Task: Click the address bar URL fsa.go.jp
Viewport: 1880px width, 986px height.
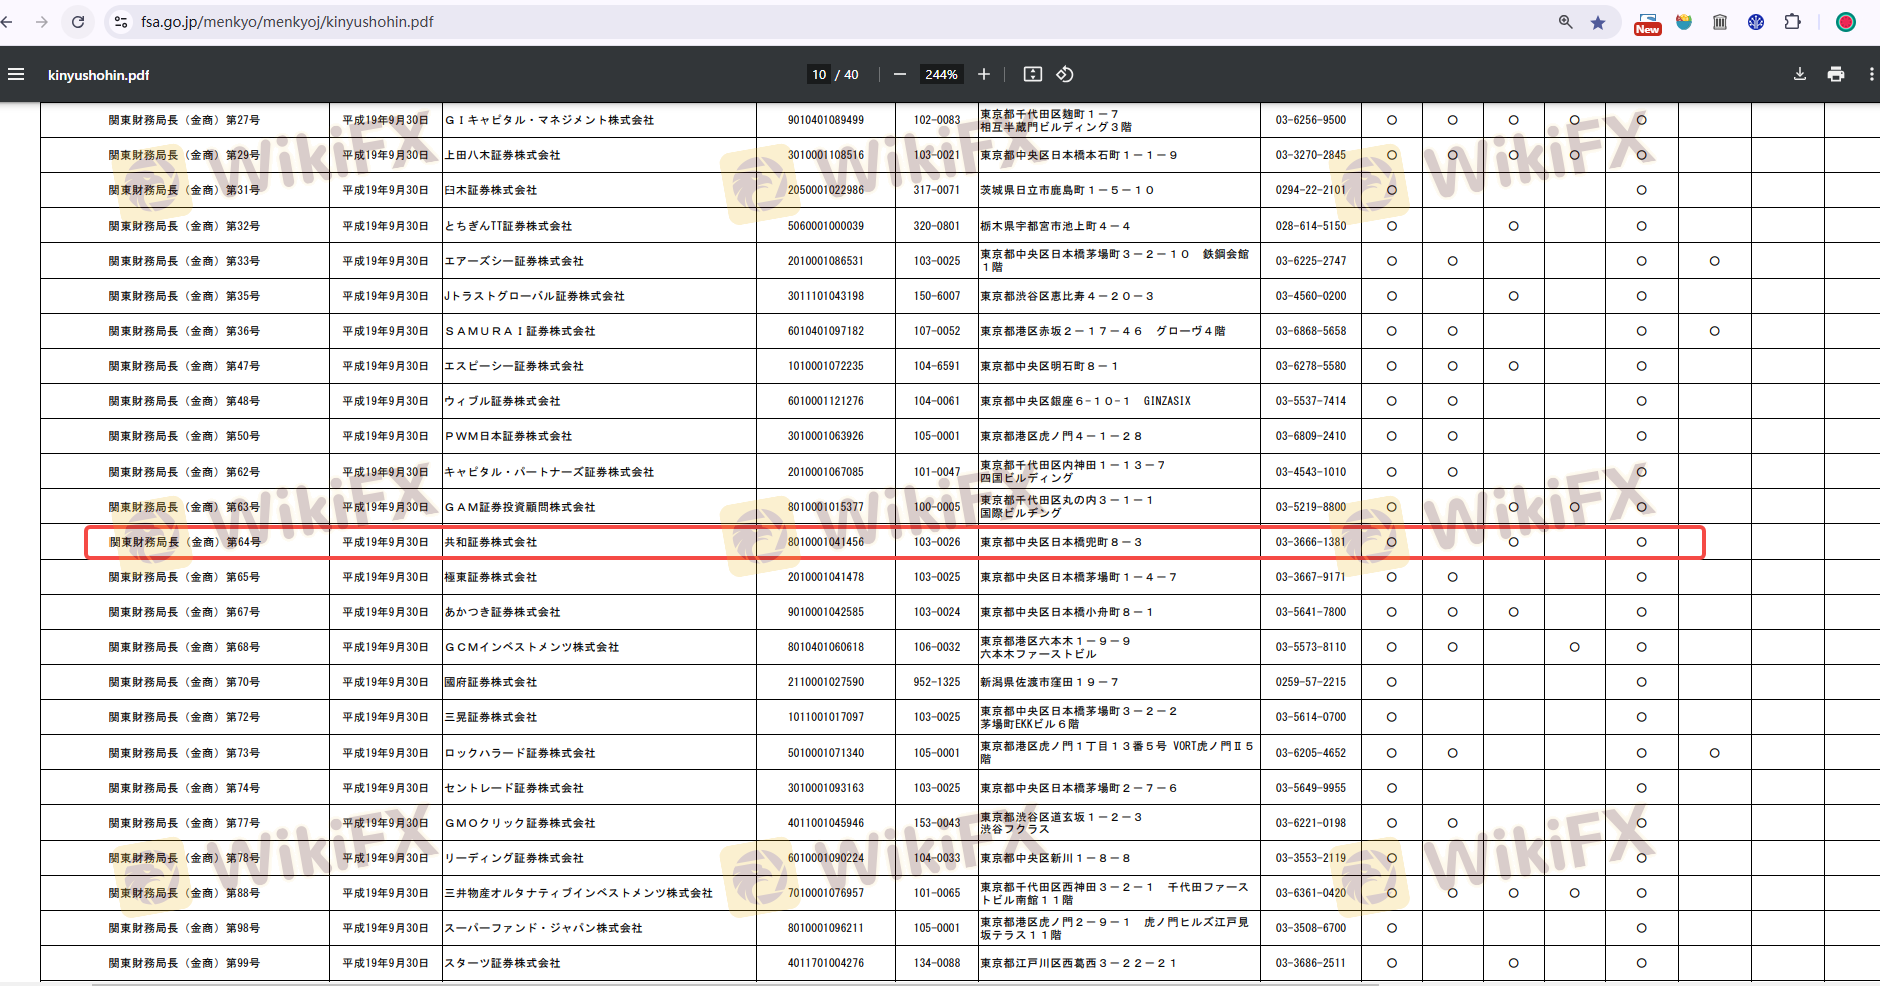Action: [x=287, y=22]
